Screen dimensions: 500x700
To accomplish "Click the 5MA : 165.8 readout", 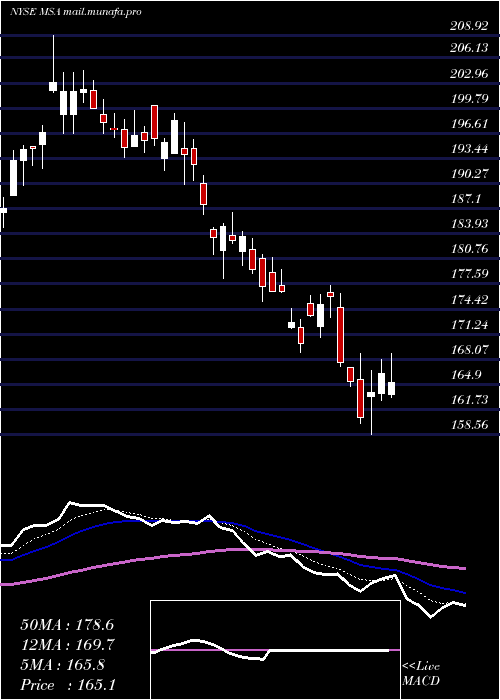I will point(62,665).
